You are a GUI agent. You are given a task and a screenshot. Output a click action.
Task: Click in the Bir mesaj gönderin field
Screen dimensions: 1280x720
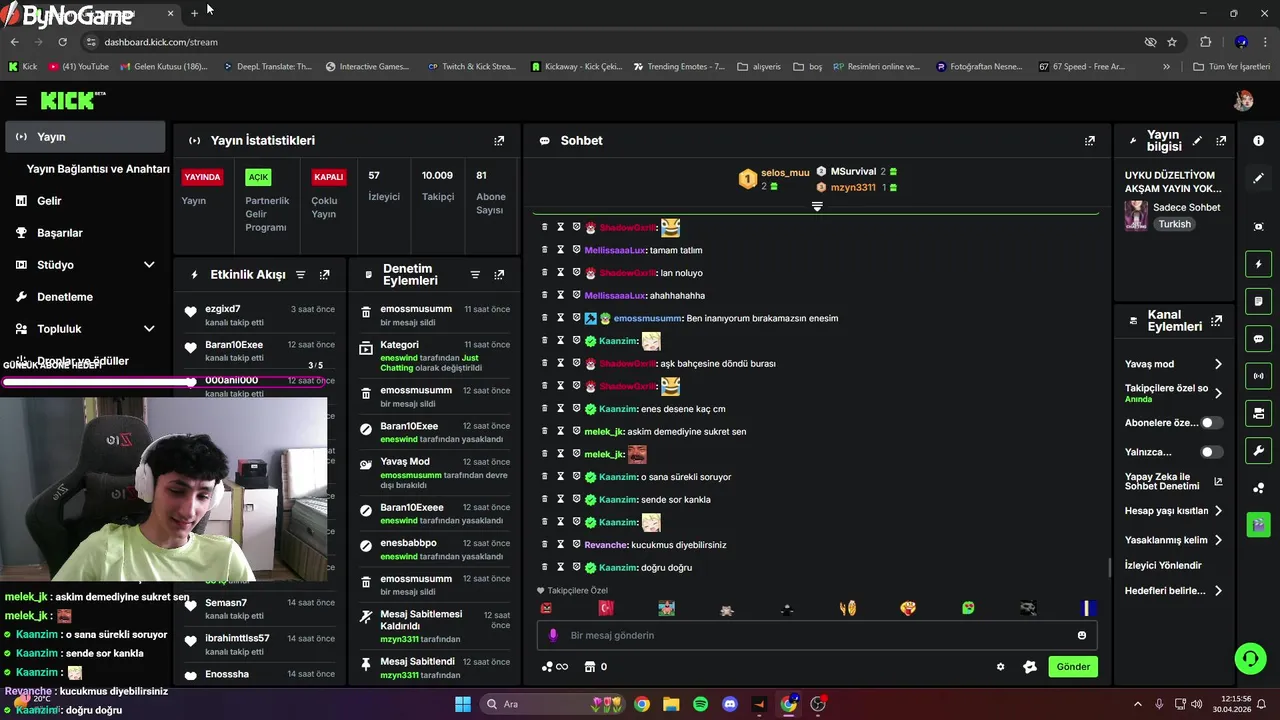[x=817, y=635]
